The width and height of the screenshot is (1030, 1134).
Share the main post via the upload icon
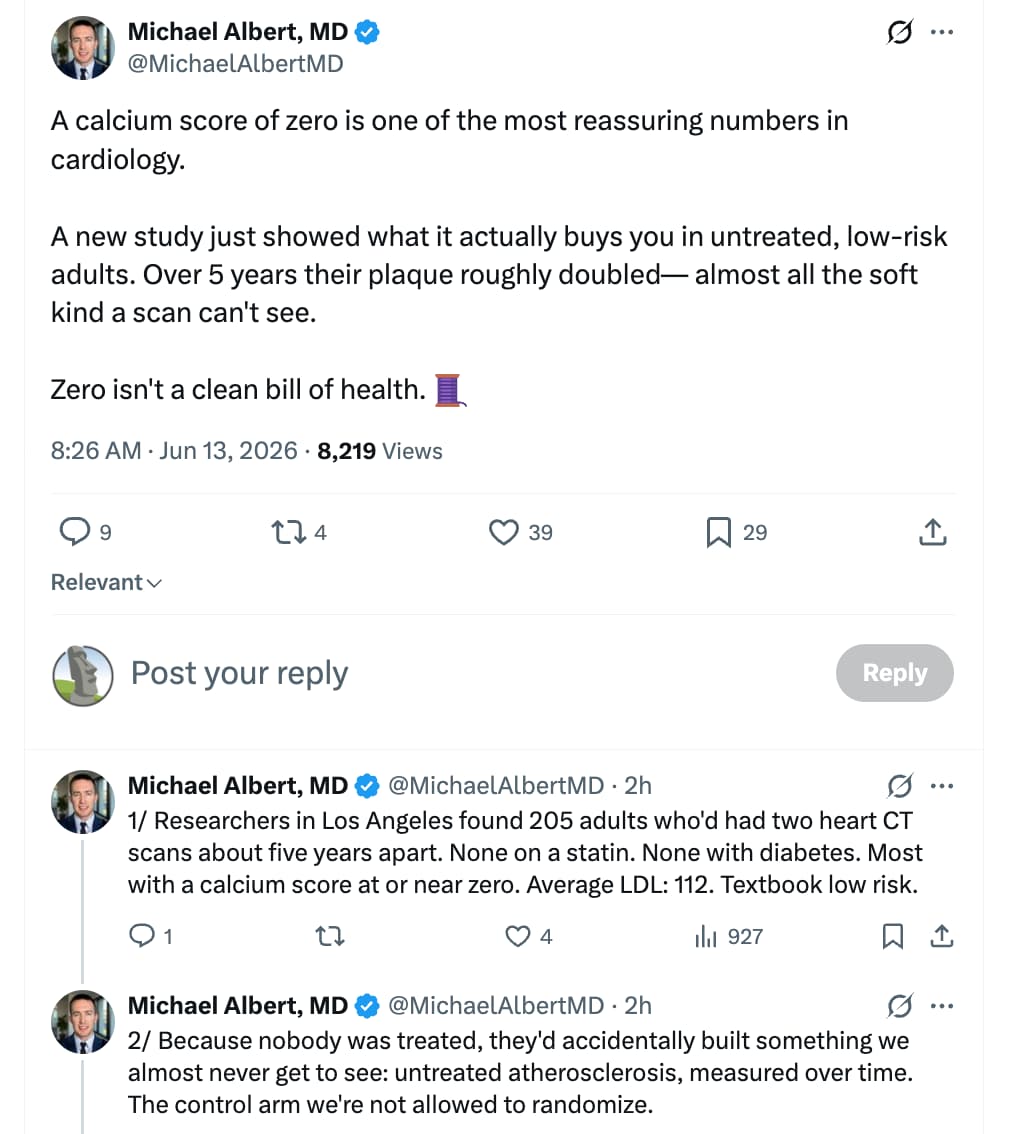point(933,532)
